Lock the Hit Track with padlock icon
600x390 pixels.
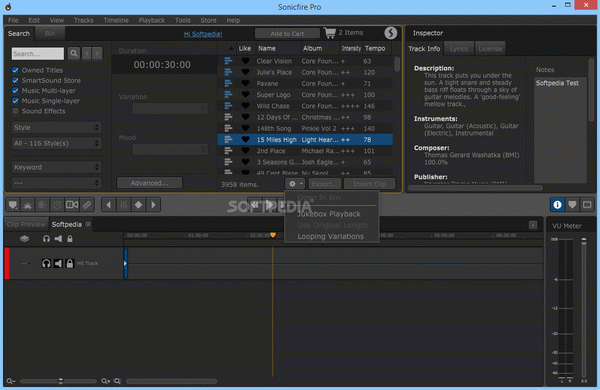tap(70, 263)
